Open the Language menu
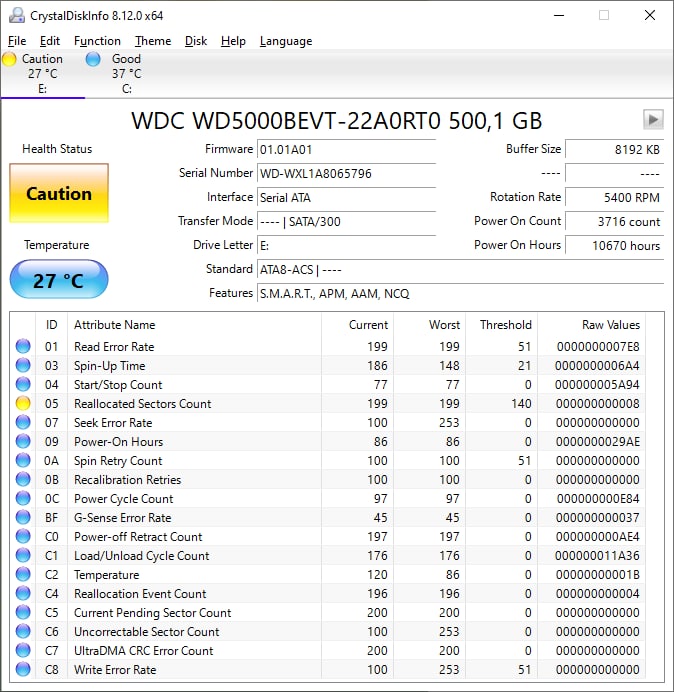This screenshot has width=674, height=692. tap(286, 41)
